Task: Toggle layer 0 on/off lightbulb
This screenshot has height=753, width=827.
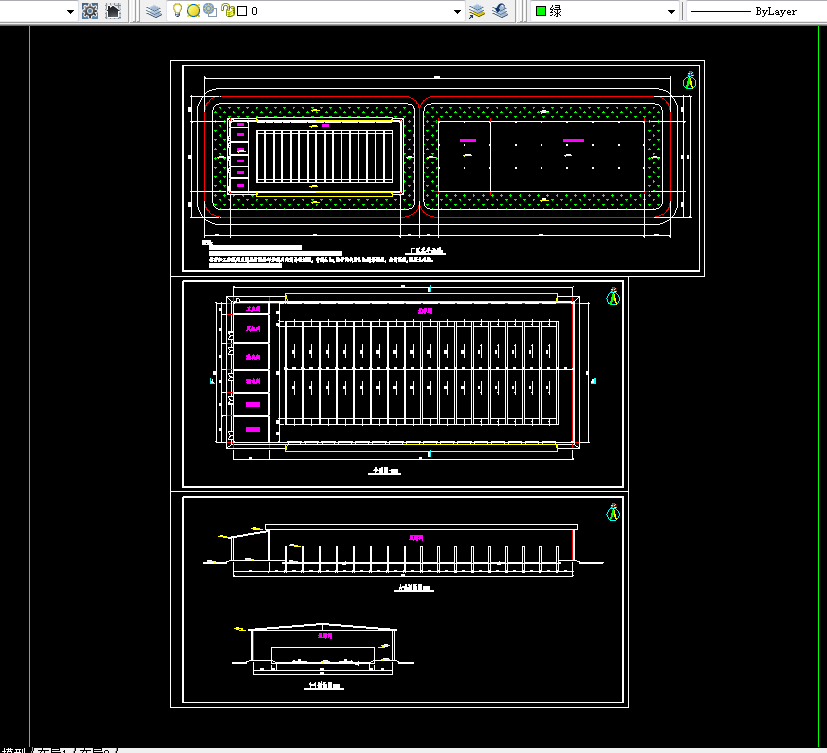Action: pos(178,11)
